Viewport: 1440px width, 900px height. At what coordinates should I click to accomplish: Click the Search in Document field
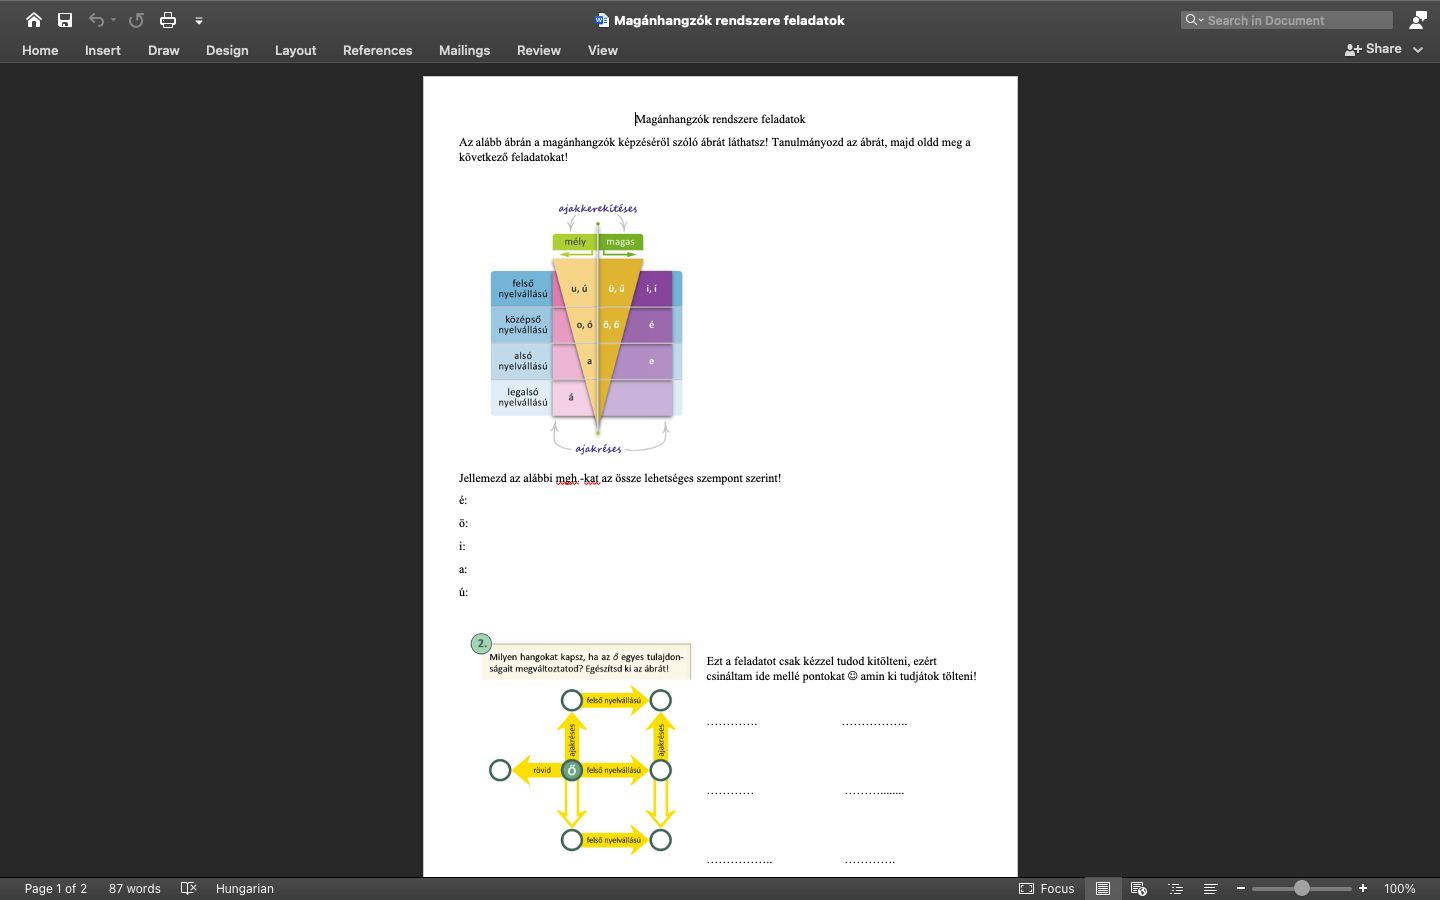[x=1287, y=20]
